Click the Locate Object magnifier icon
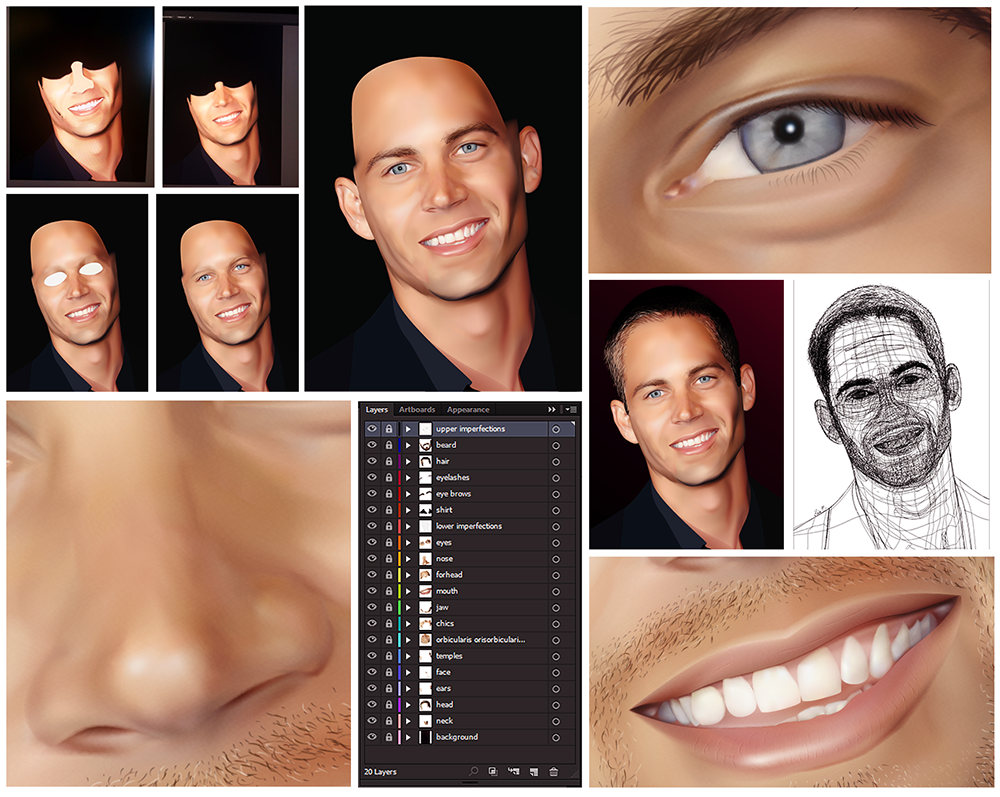This screenshot has height=797, width=1000. click(x=473, y=771)
